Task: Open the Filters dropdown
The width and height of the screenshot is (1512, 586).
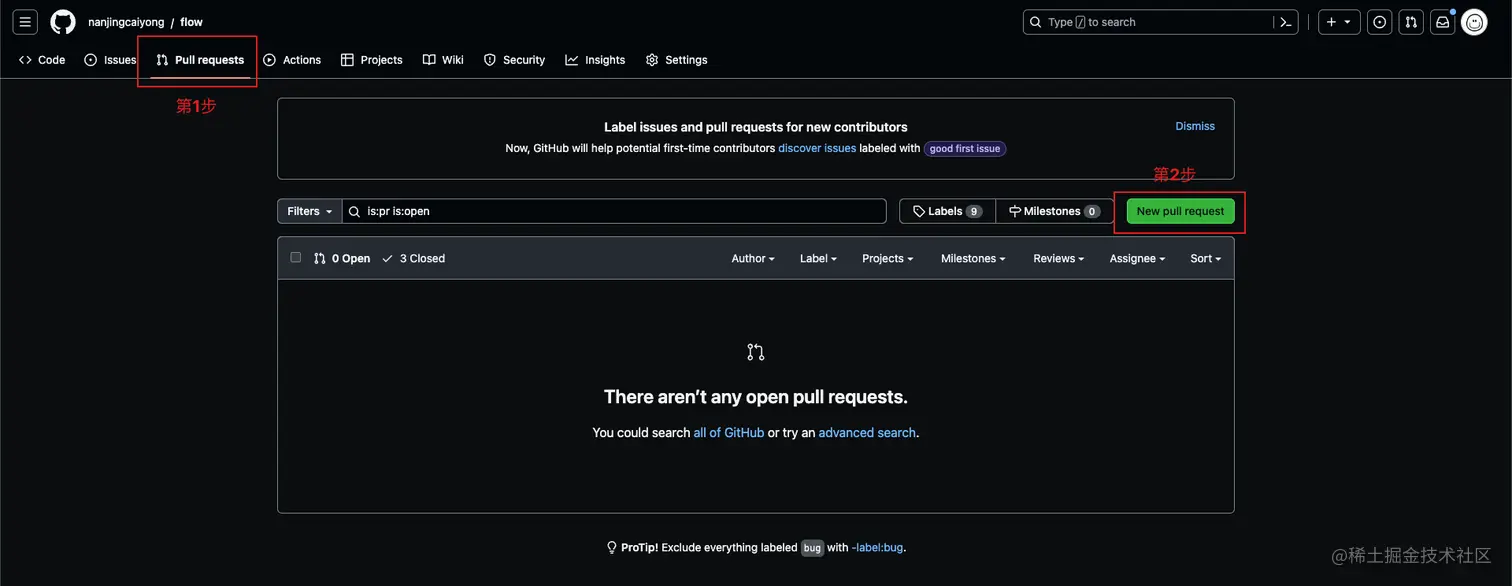Action: (309, 211)
